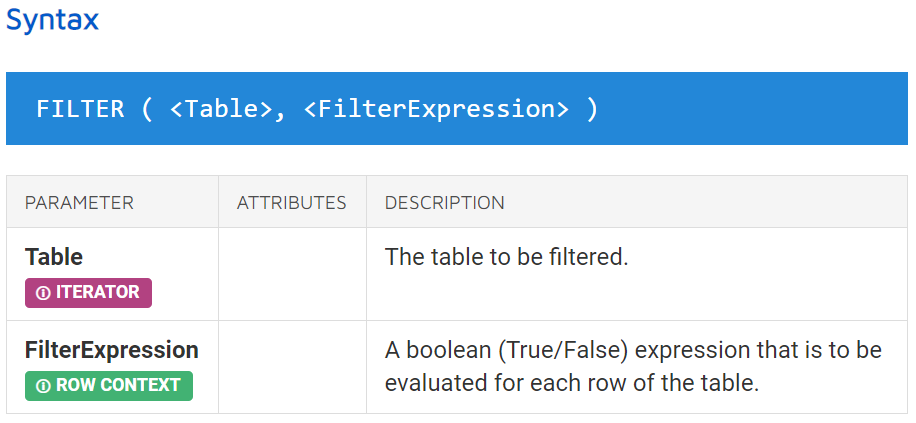This screenshot has width=916, height=423.
Task: Click 'The table to be filtered.' description
Action: (506, 257)
